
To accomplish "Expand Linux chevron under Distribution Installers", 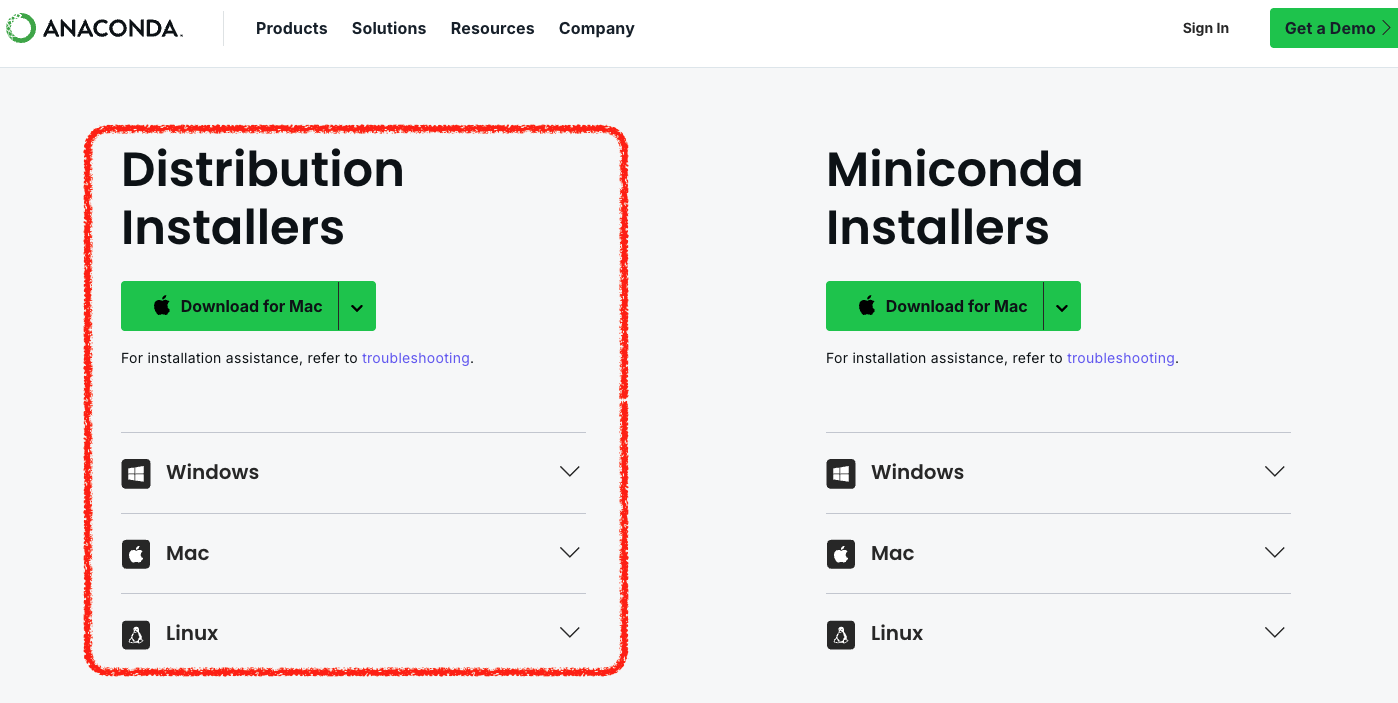I will click(x=570, y=632).
